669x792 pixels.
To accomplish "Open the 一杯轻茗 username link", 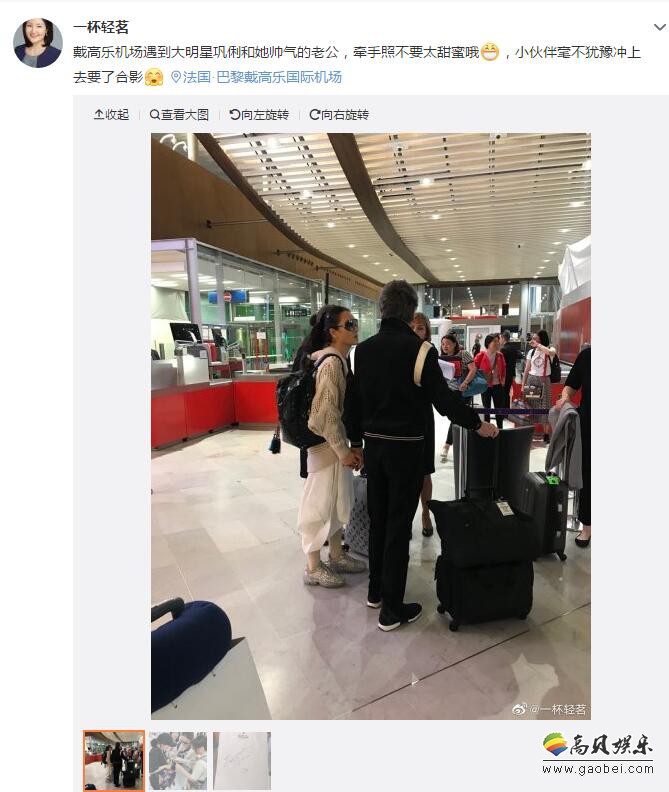I will click(101, 27).
